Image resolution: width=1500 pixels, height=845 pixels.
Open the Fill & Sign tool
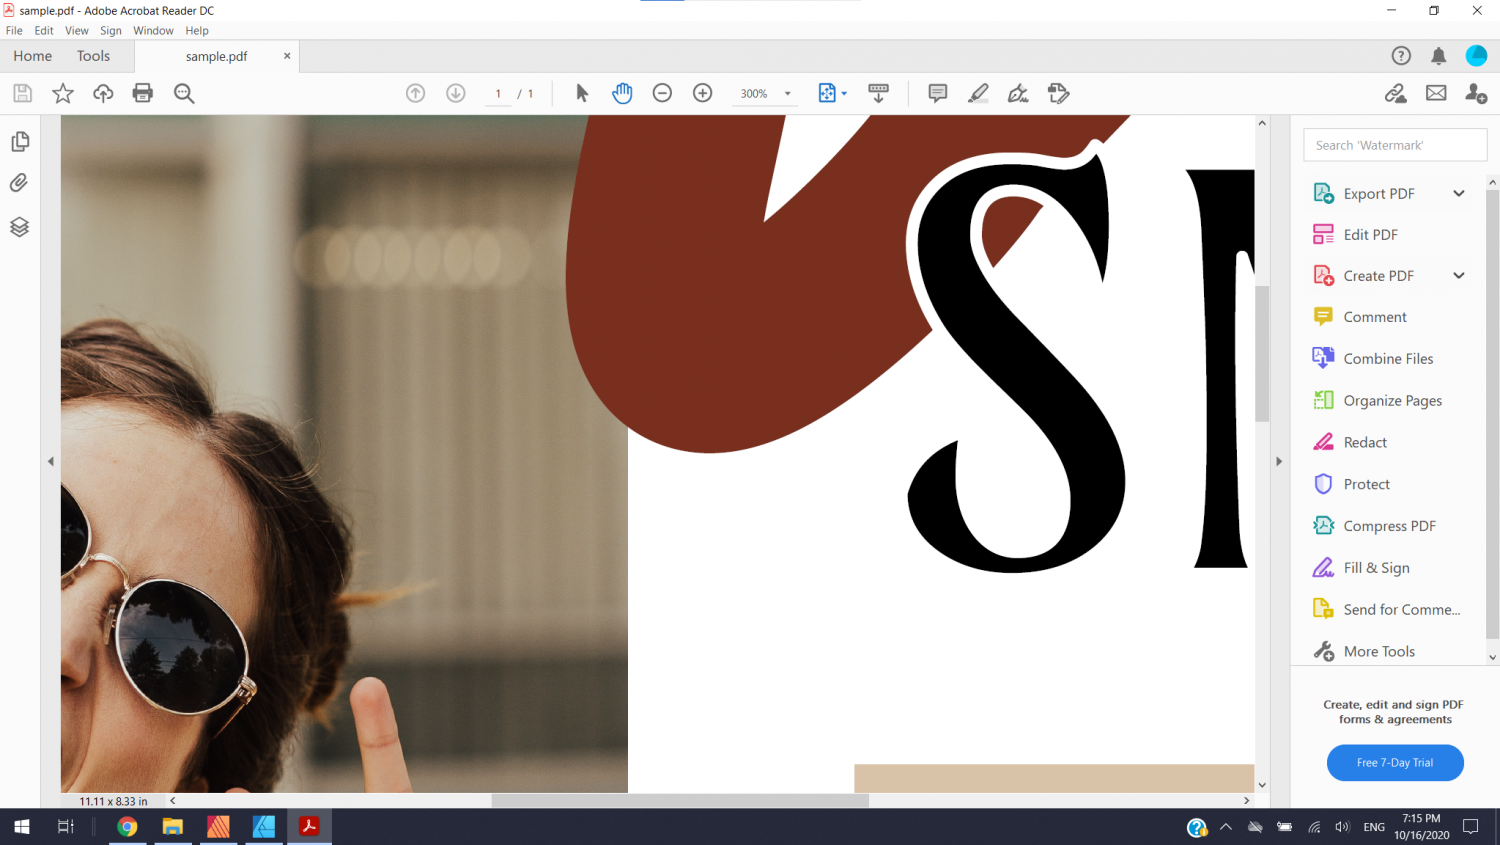[x=1376, y=568]
